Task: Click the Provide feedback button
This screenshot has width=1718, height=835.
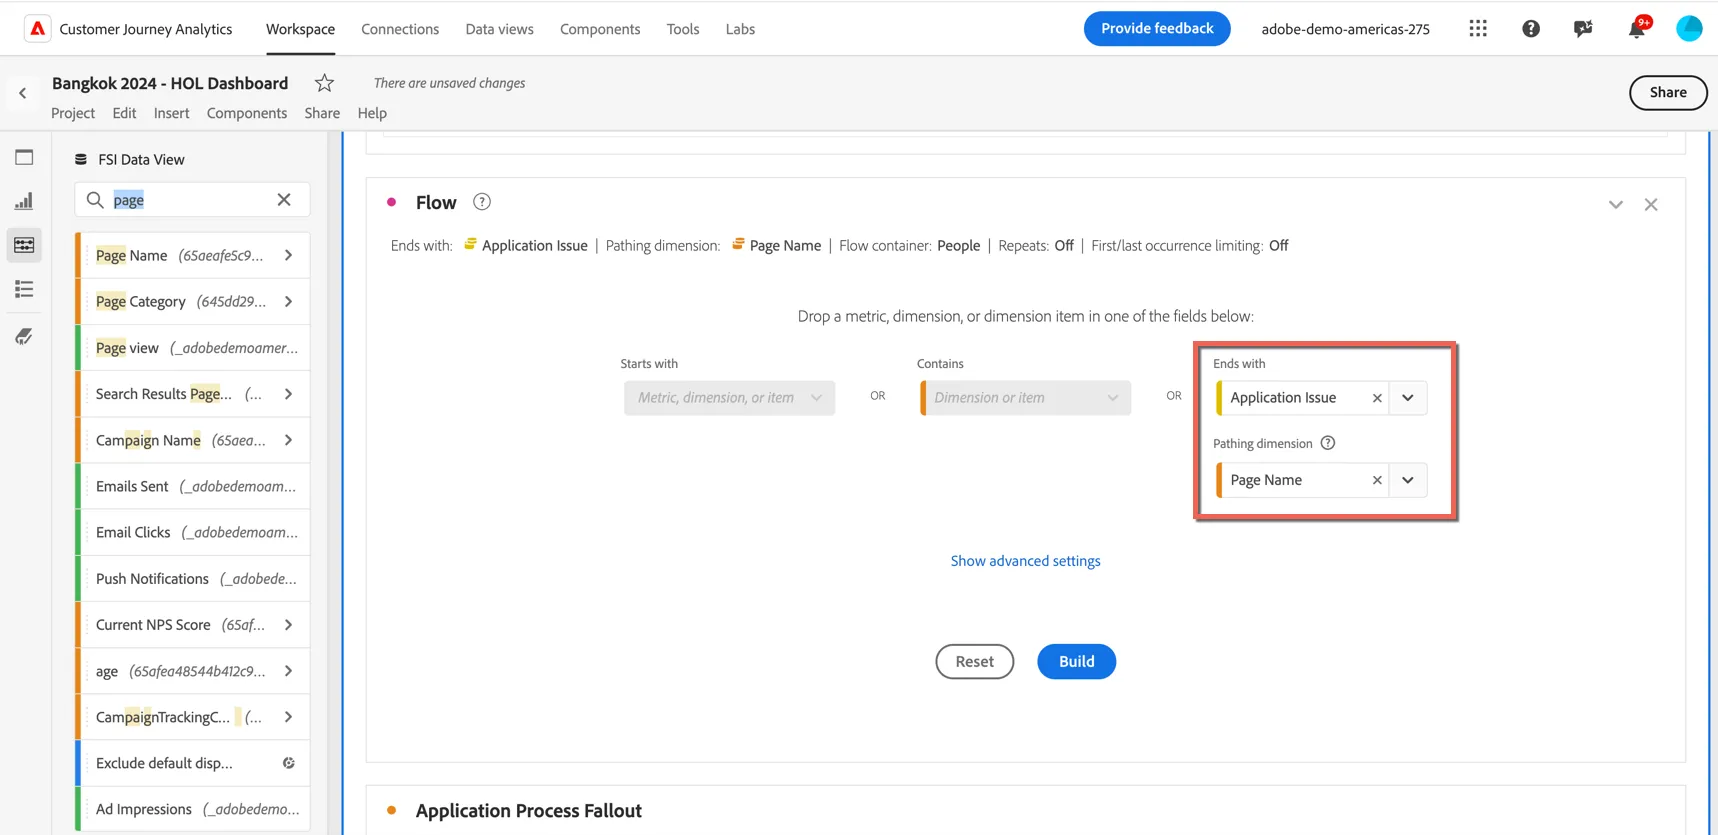Action: point(1157,28)
